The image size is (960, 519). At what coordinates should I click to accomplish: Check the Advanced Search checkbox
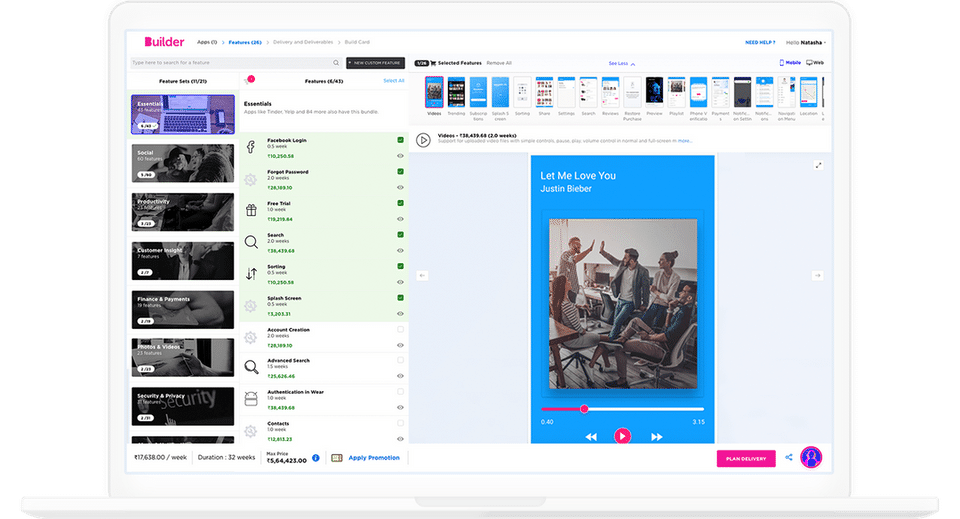click(400, 360)
